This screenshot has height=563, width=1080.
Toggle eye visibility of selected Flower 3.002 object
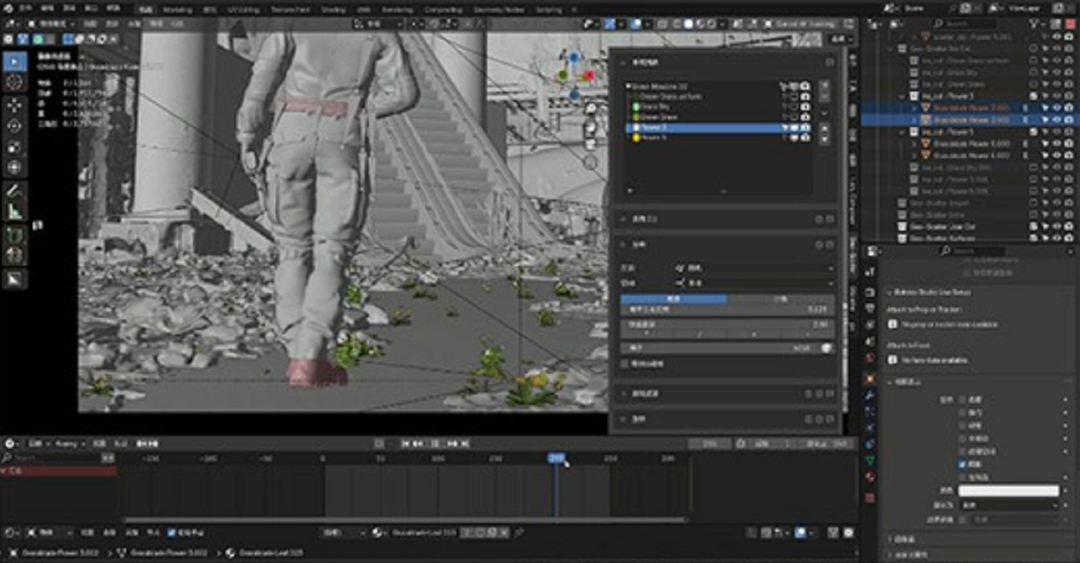point(1057,119)
